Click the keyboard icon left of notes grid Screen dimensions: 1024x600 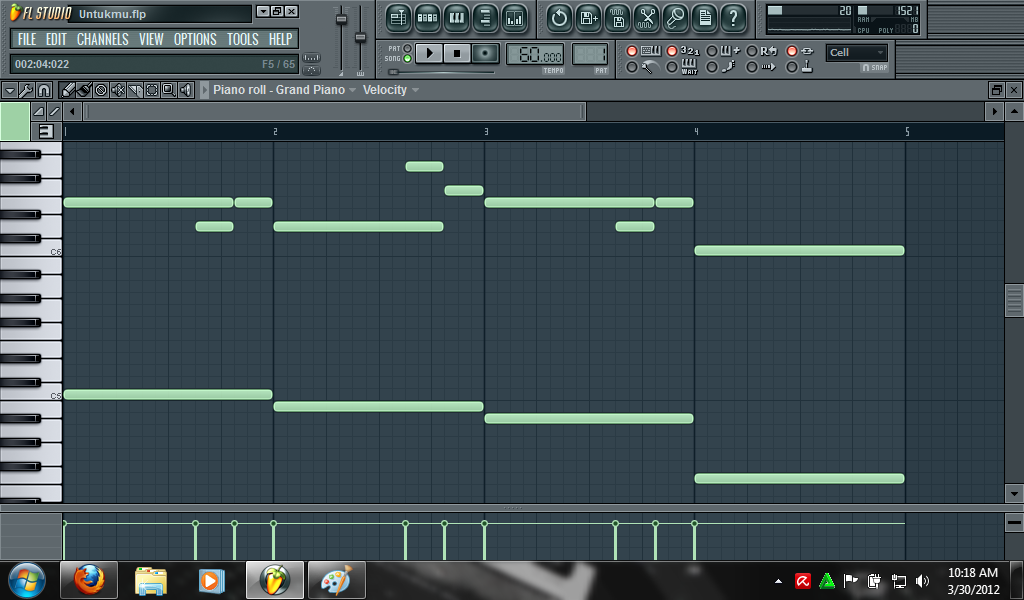coord(46,131)
